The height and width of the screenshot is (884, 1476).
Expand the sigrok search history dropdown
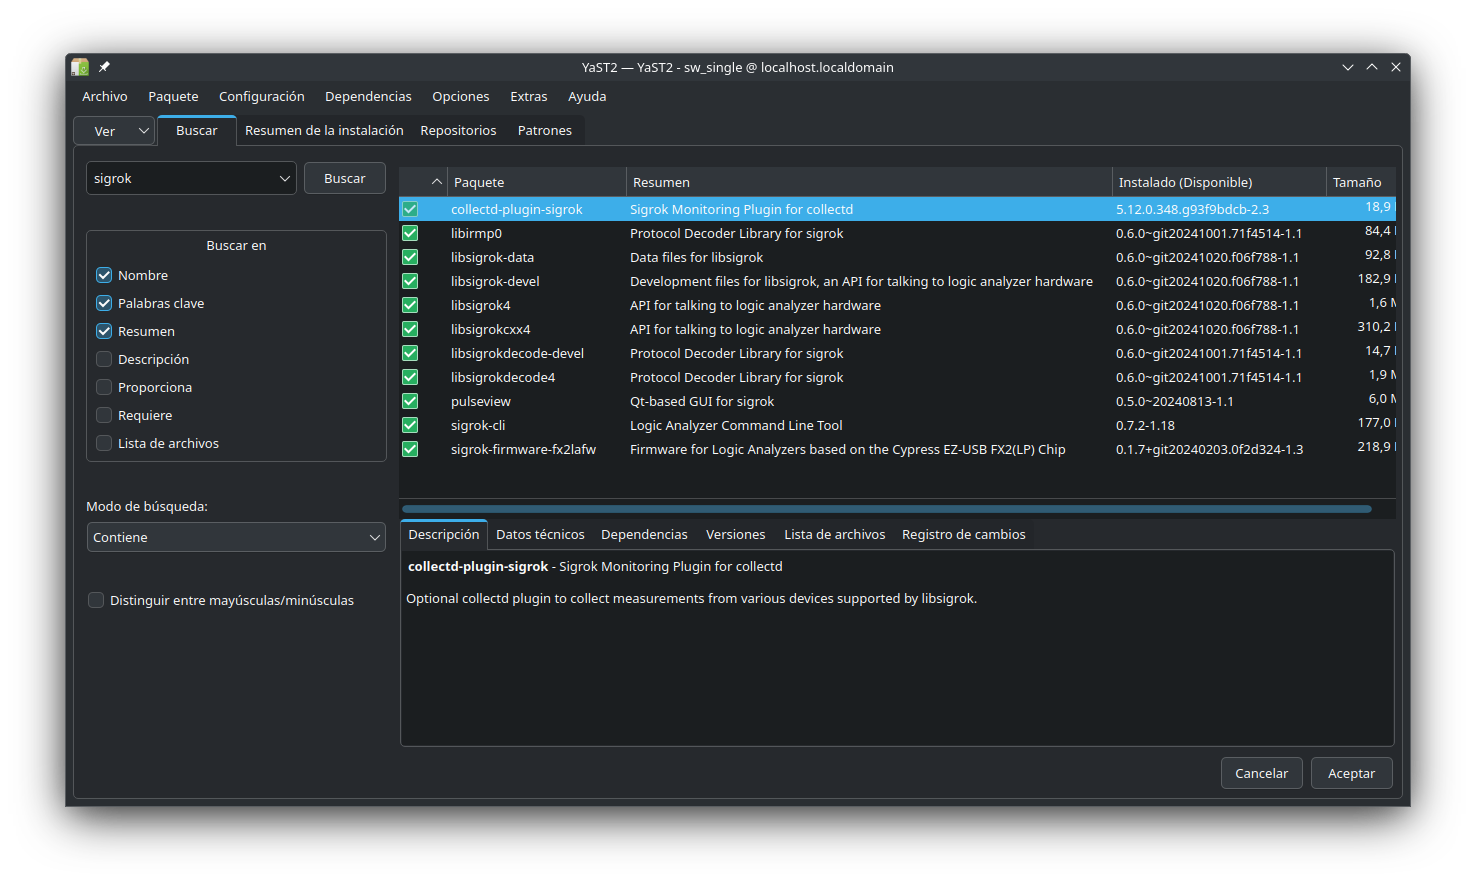284,178
